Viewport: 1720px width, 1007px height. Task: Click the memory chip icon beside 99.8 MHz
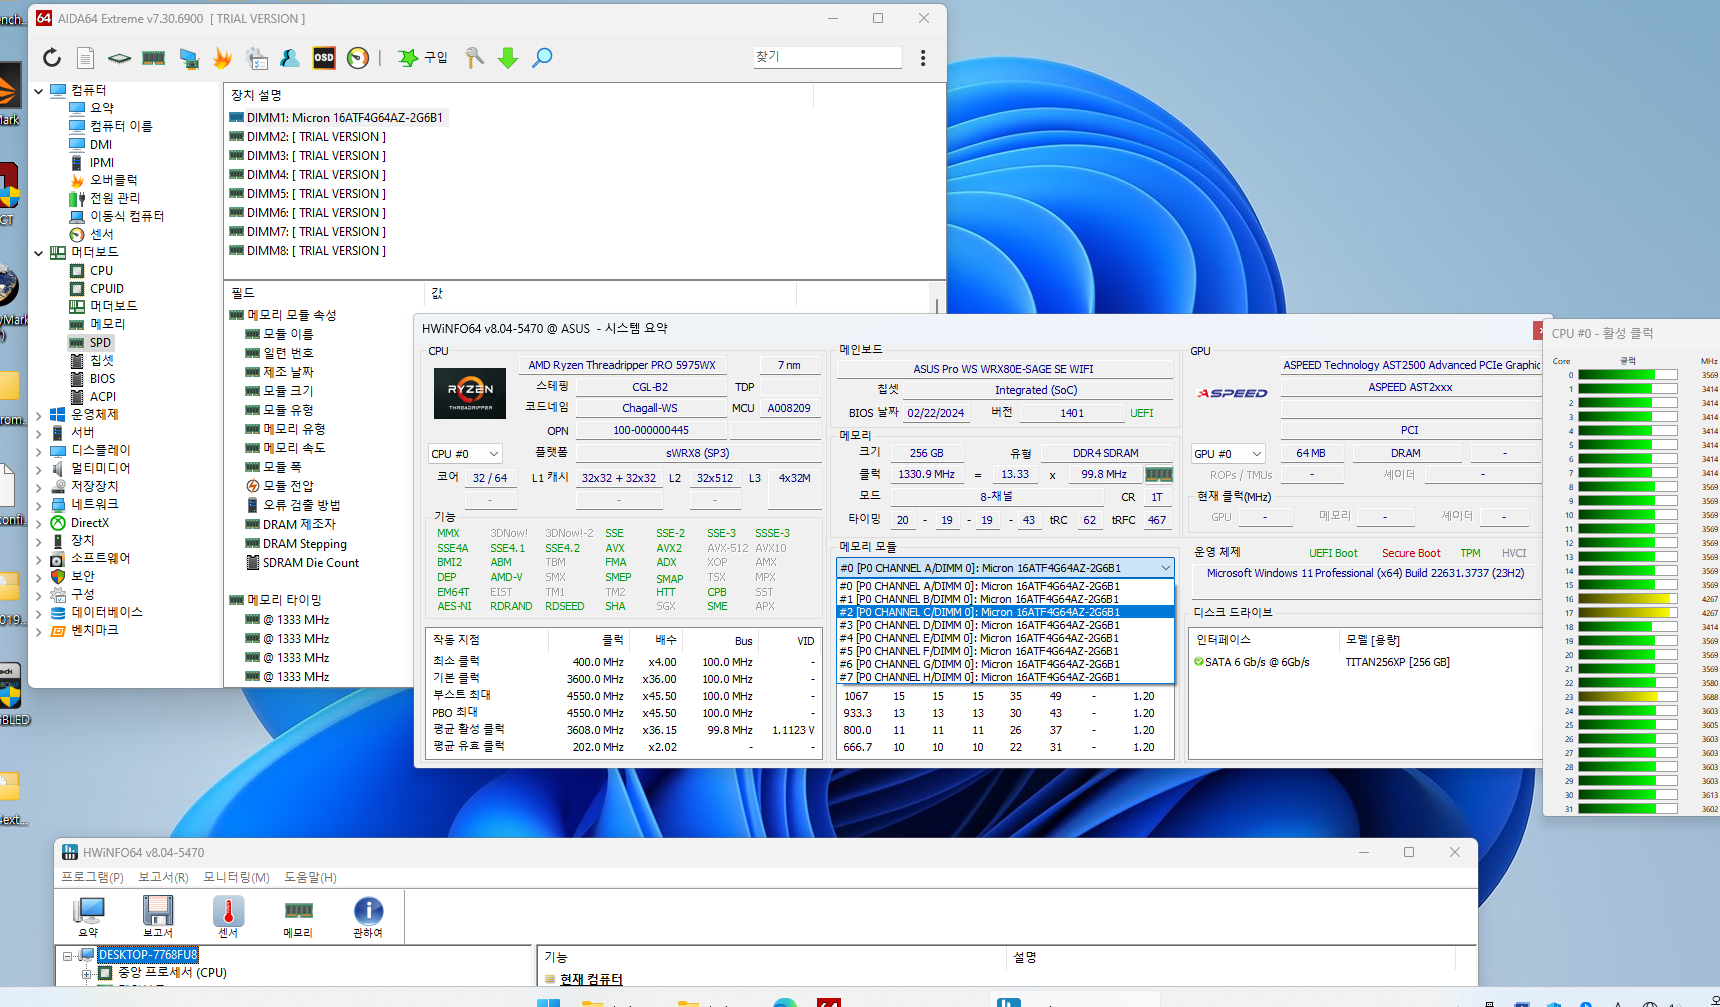1158,475
